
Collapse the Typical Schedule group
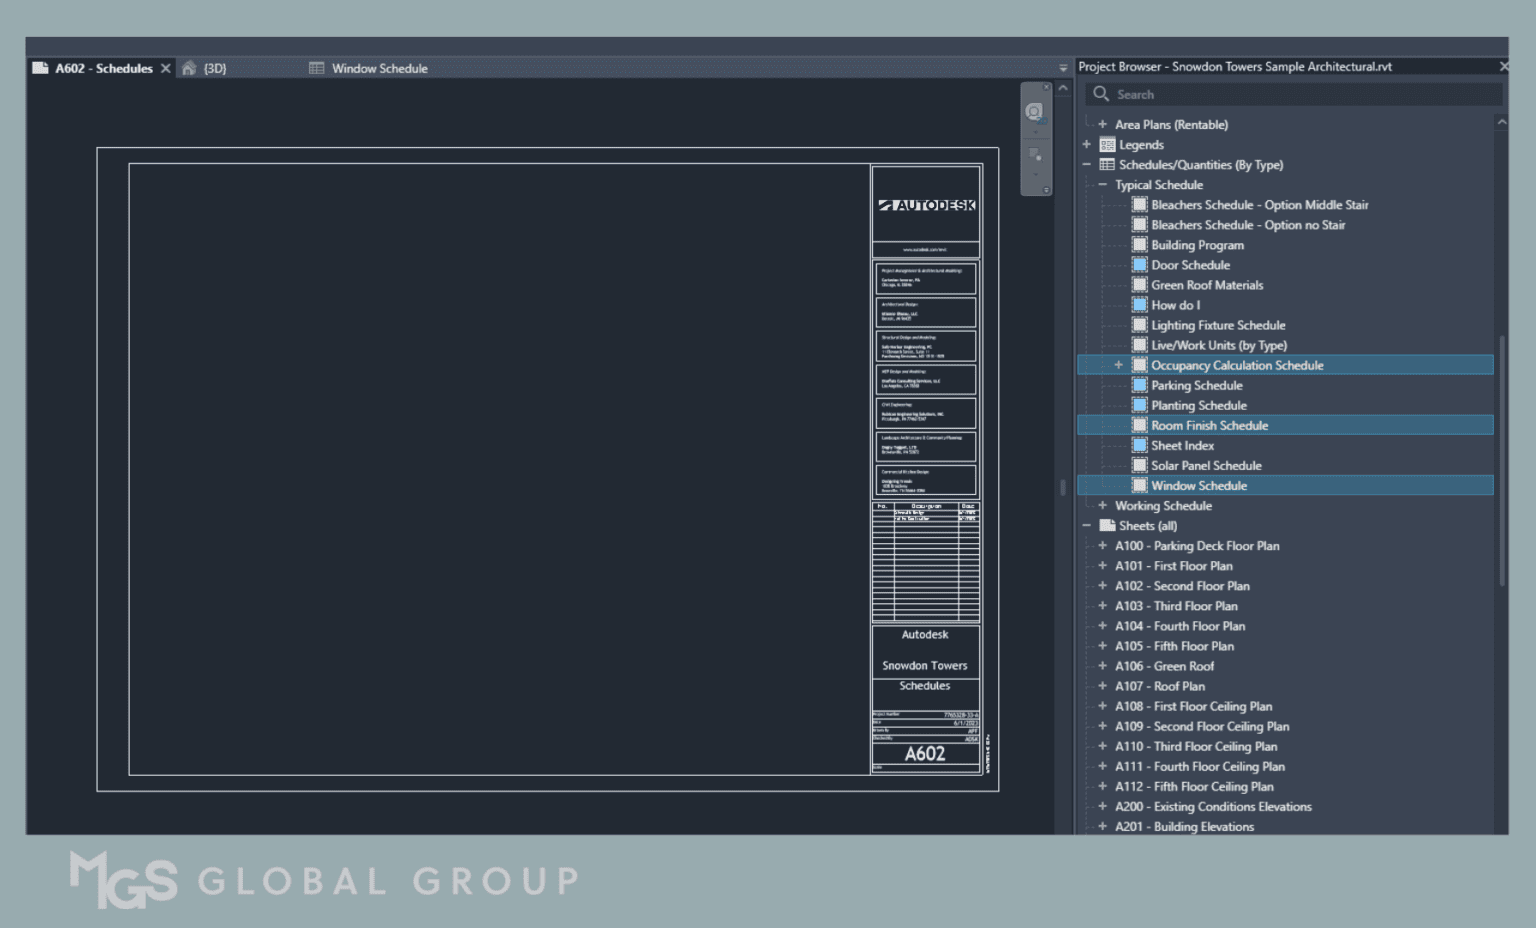1102,184
